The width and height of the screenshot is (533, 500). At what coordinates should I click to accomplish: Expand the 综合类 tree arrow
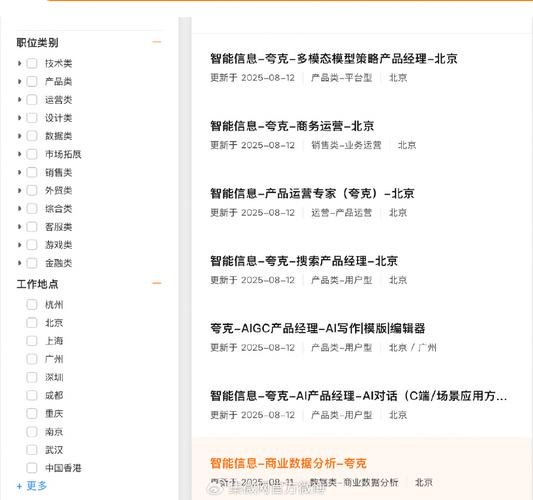tap(19, 208)
